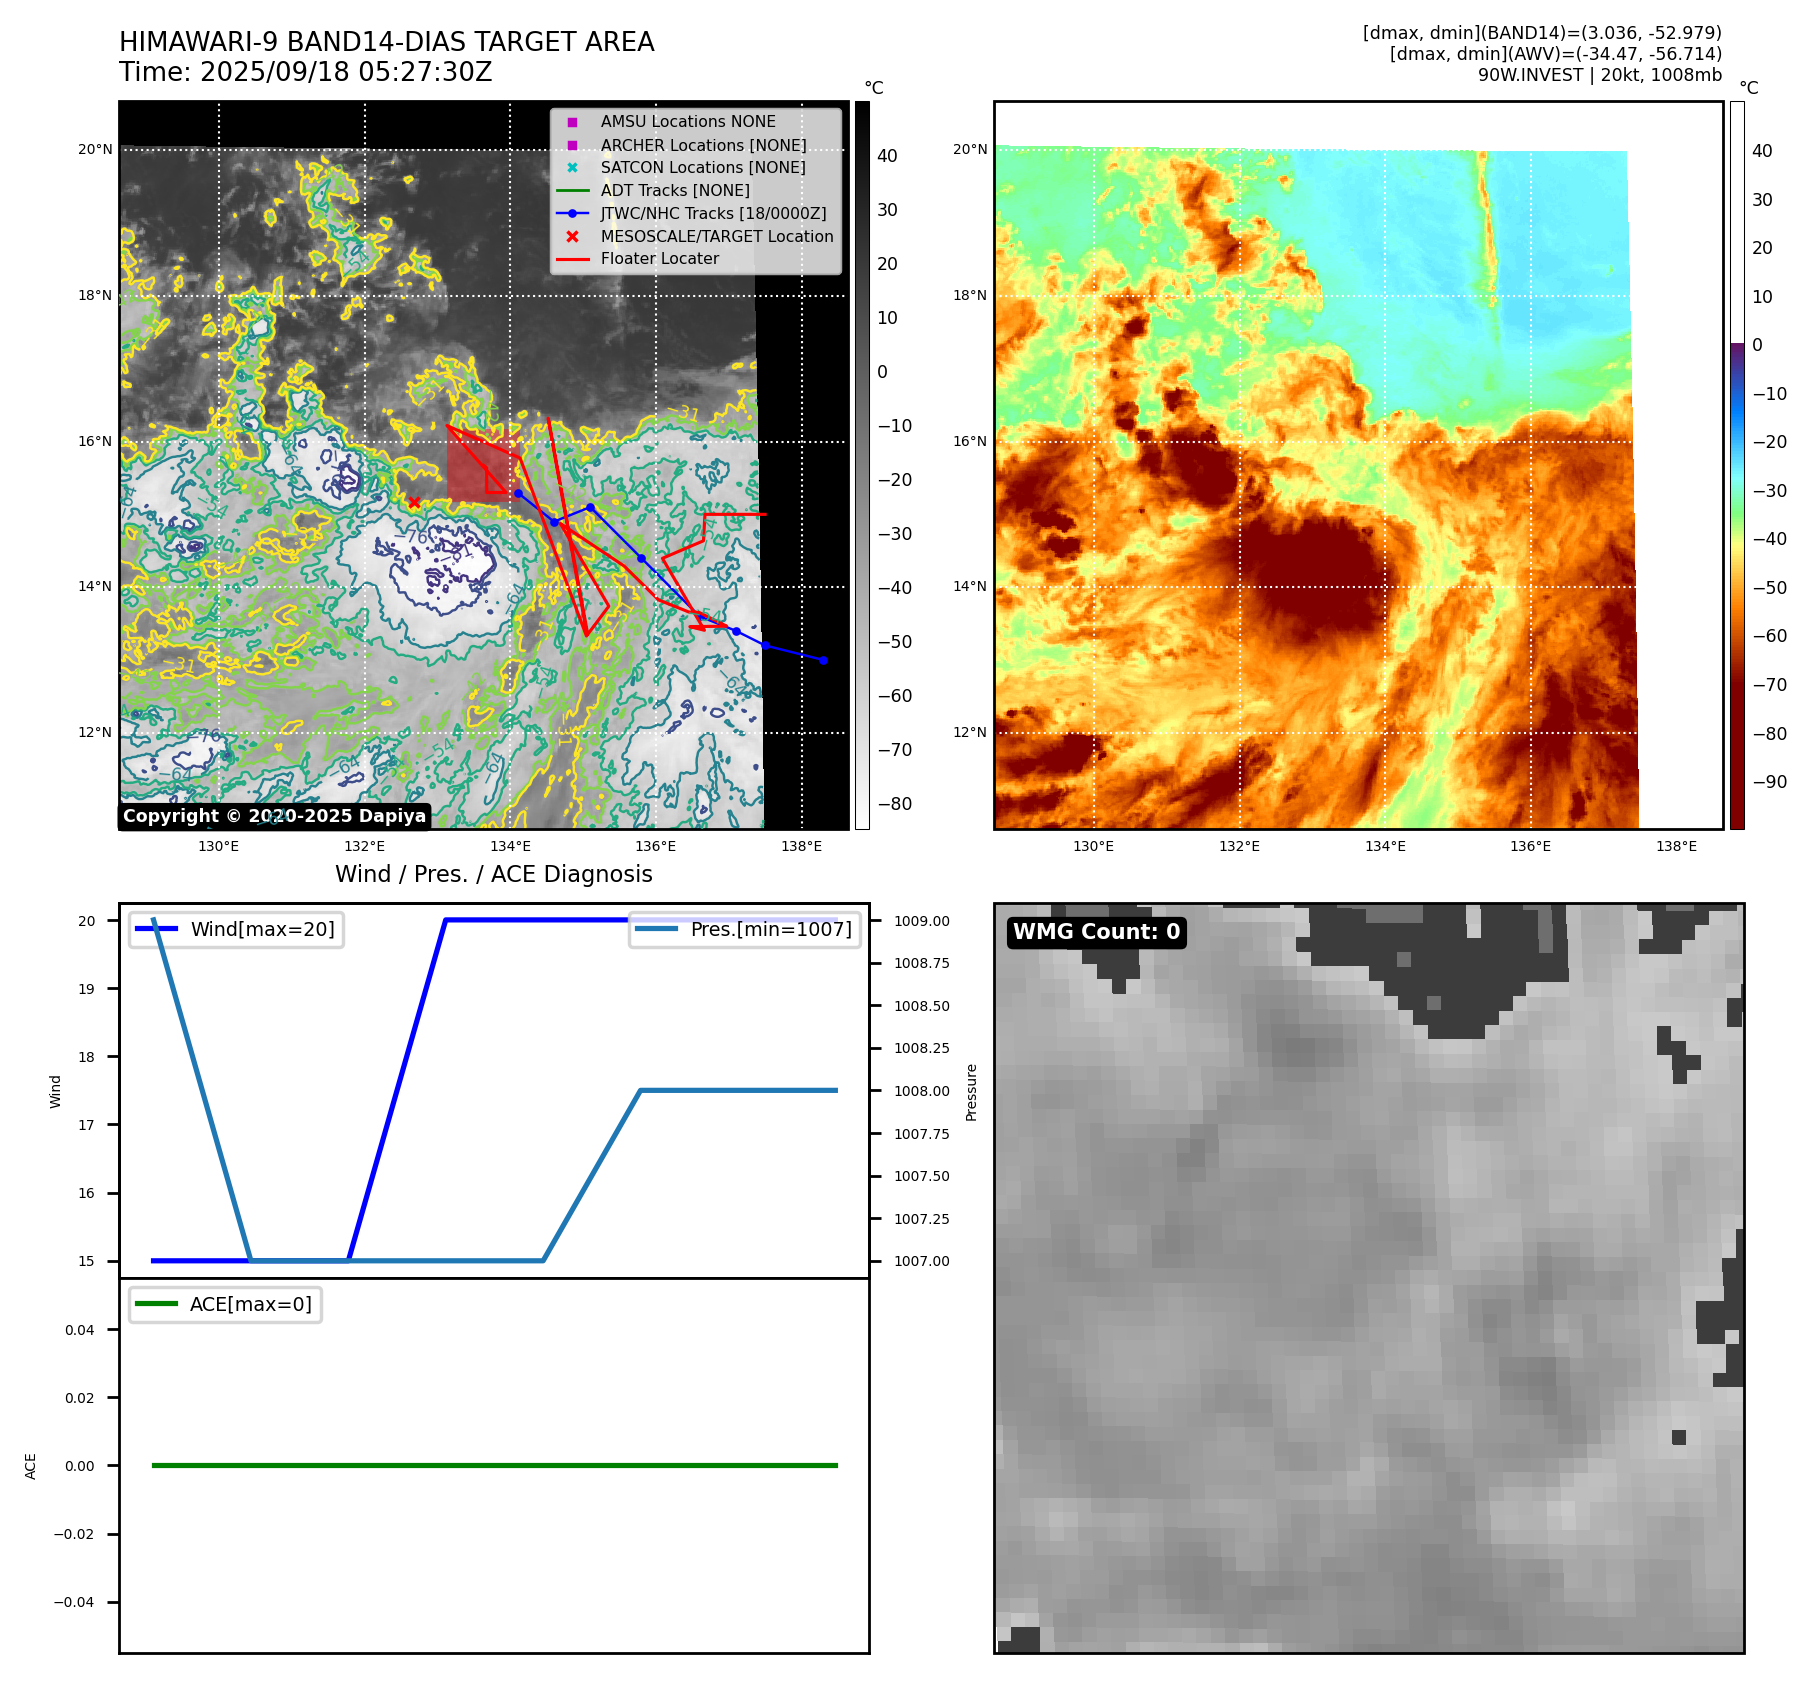Click the cyan x beside SATCON Locations

click(572, 168)
